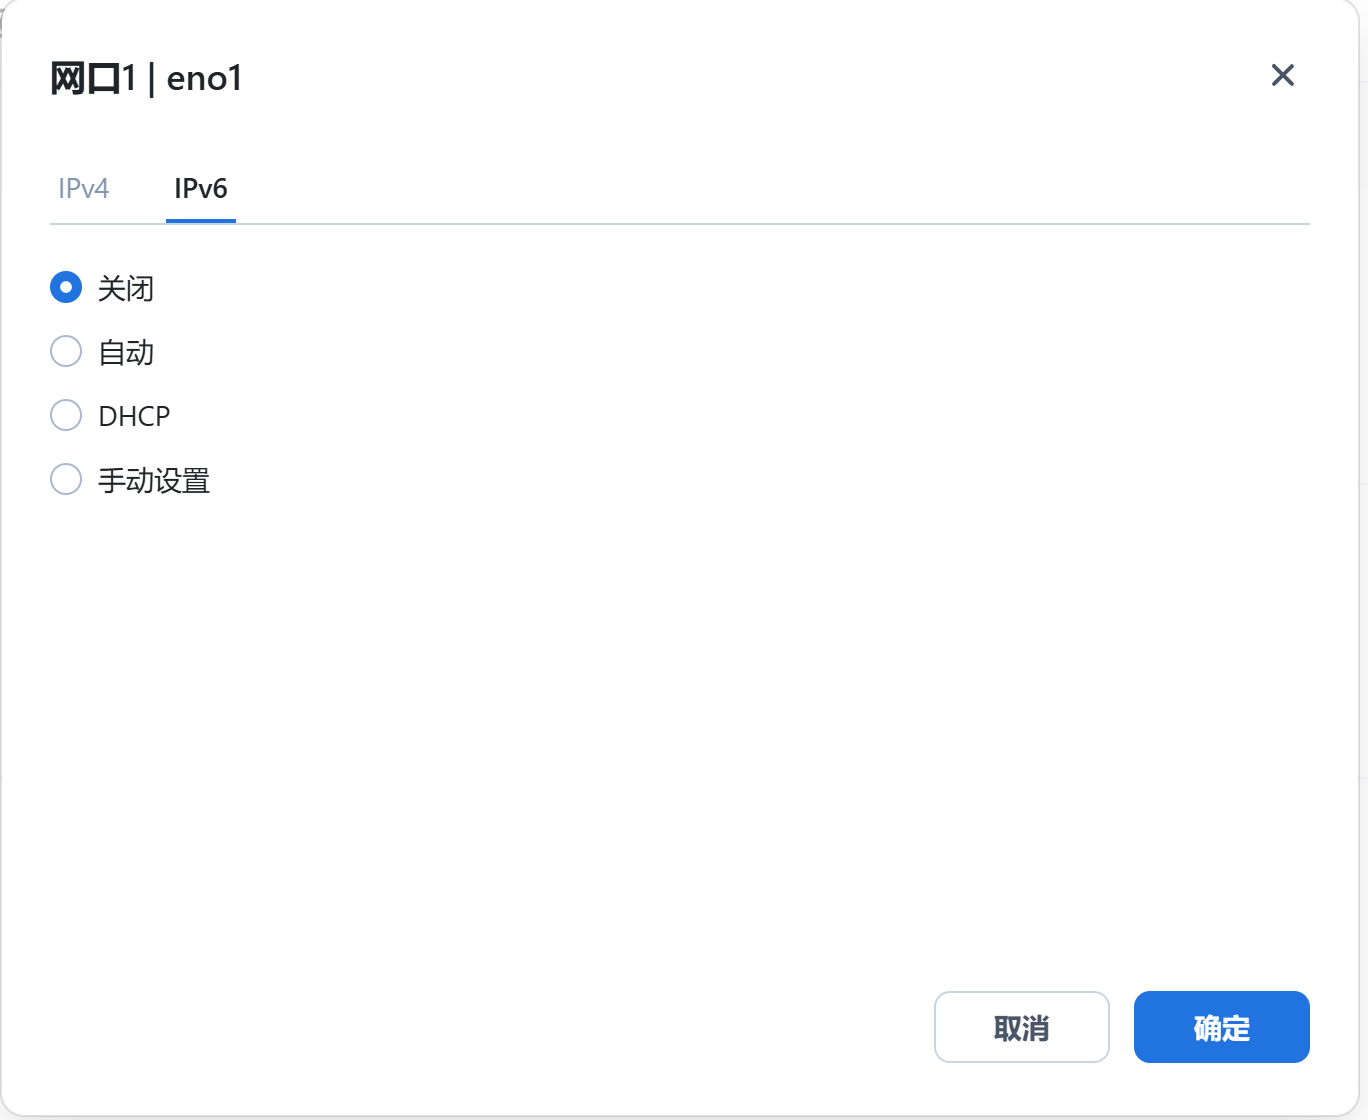Choose the 自动 radio button circle
Screen dimensions: 1368x1120
(66, 351)
